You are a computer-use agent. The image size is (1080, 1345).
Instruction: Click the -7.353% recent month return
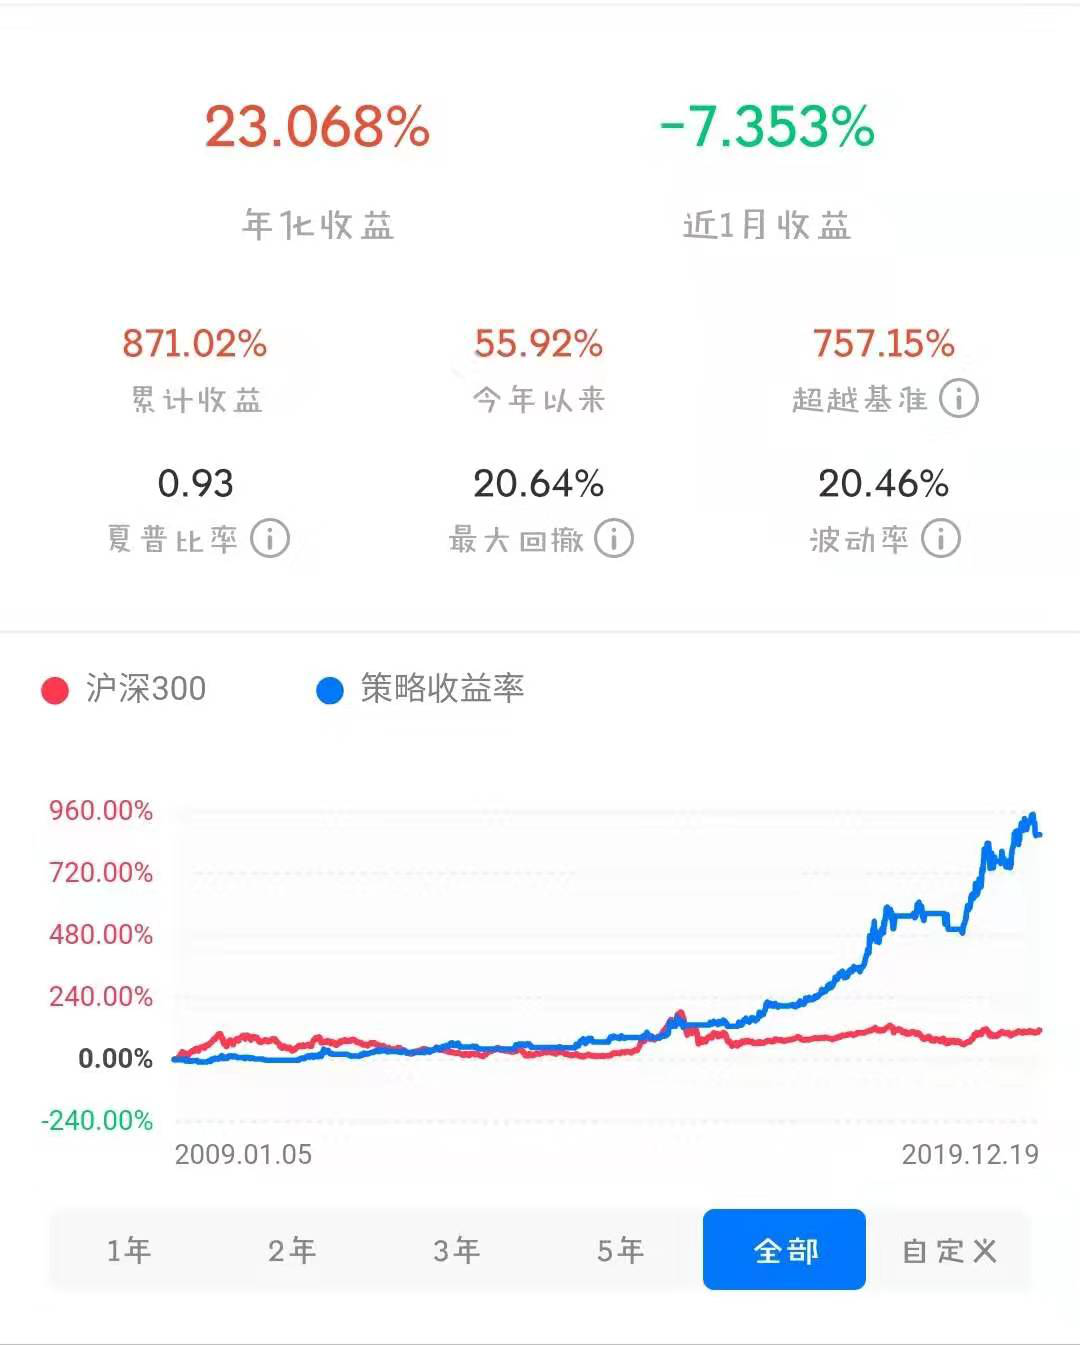pos(767,127)
